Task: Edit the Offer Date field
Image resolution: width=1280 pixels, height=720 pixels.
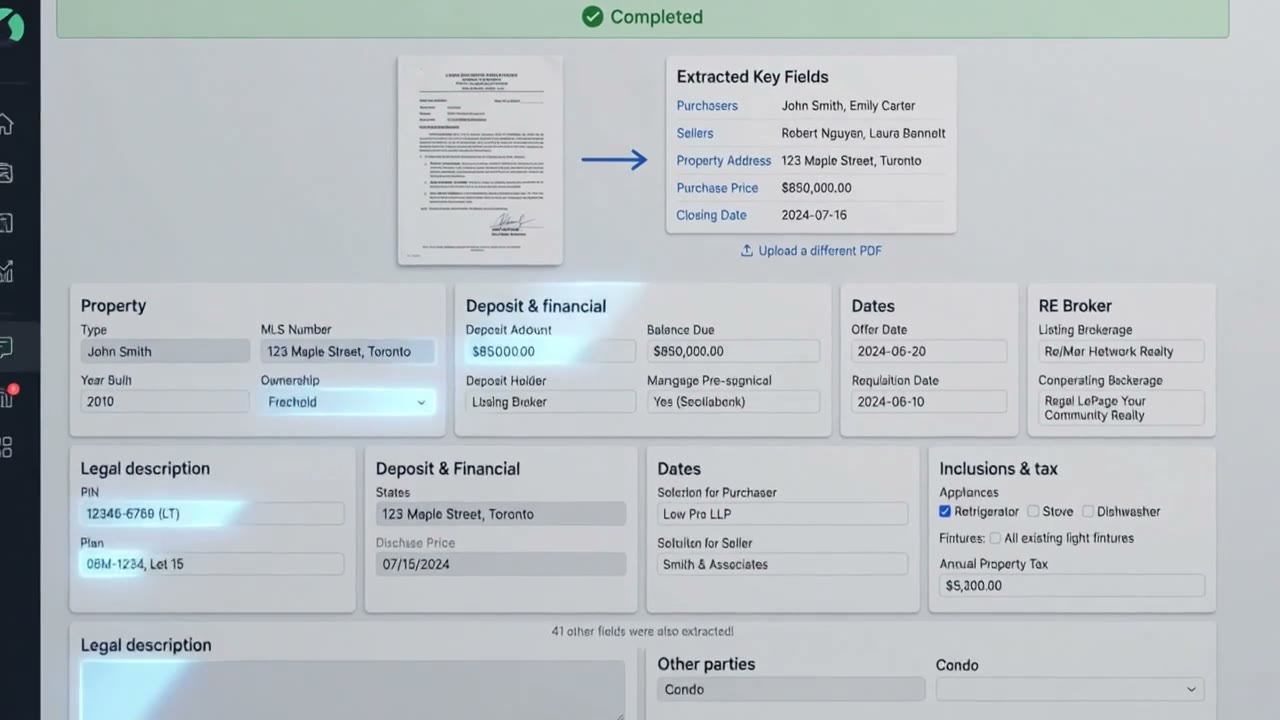Action: [929, 351]
